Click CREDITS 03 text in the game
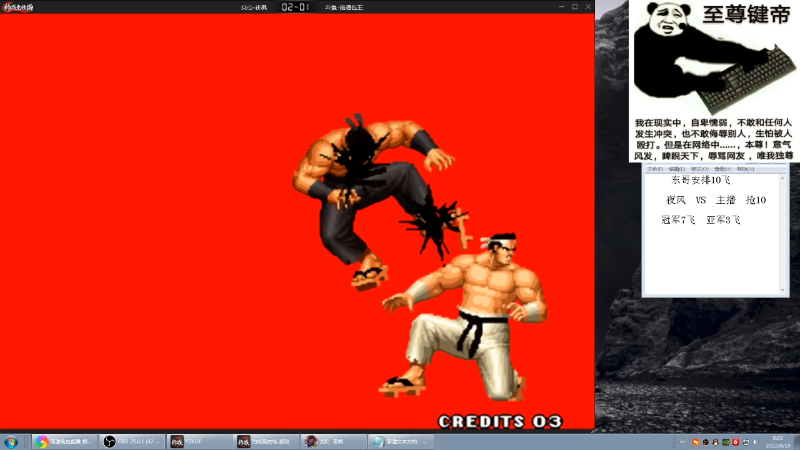800x450 pixels. 500,421
